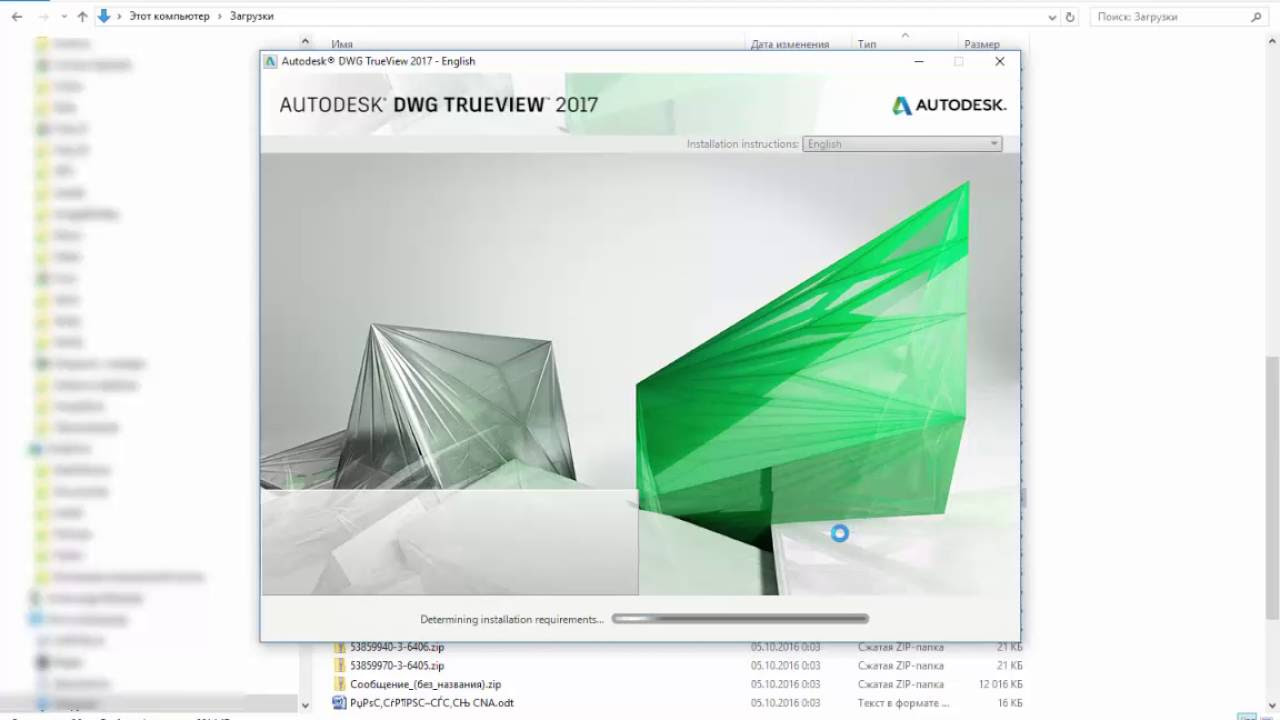Click into the 'Поиск: Загрузки' search field
The height and width of the screenshot is (720, 1280).
coord(1170,17)
